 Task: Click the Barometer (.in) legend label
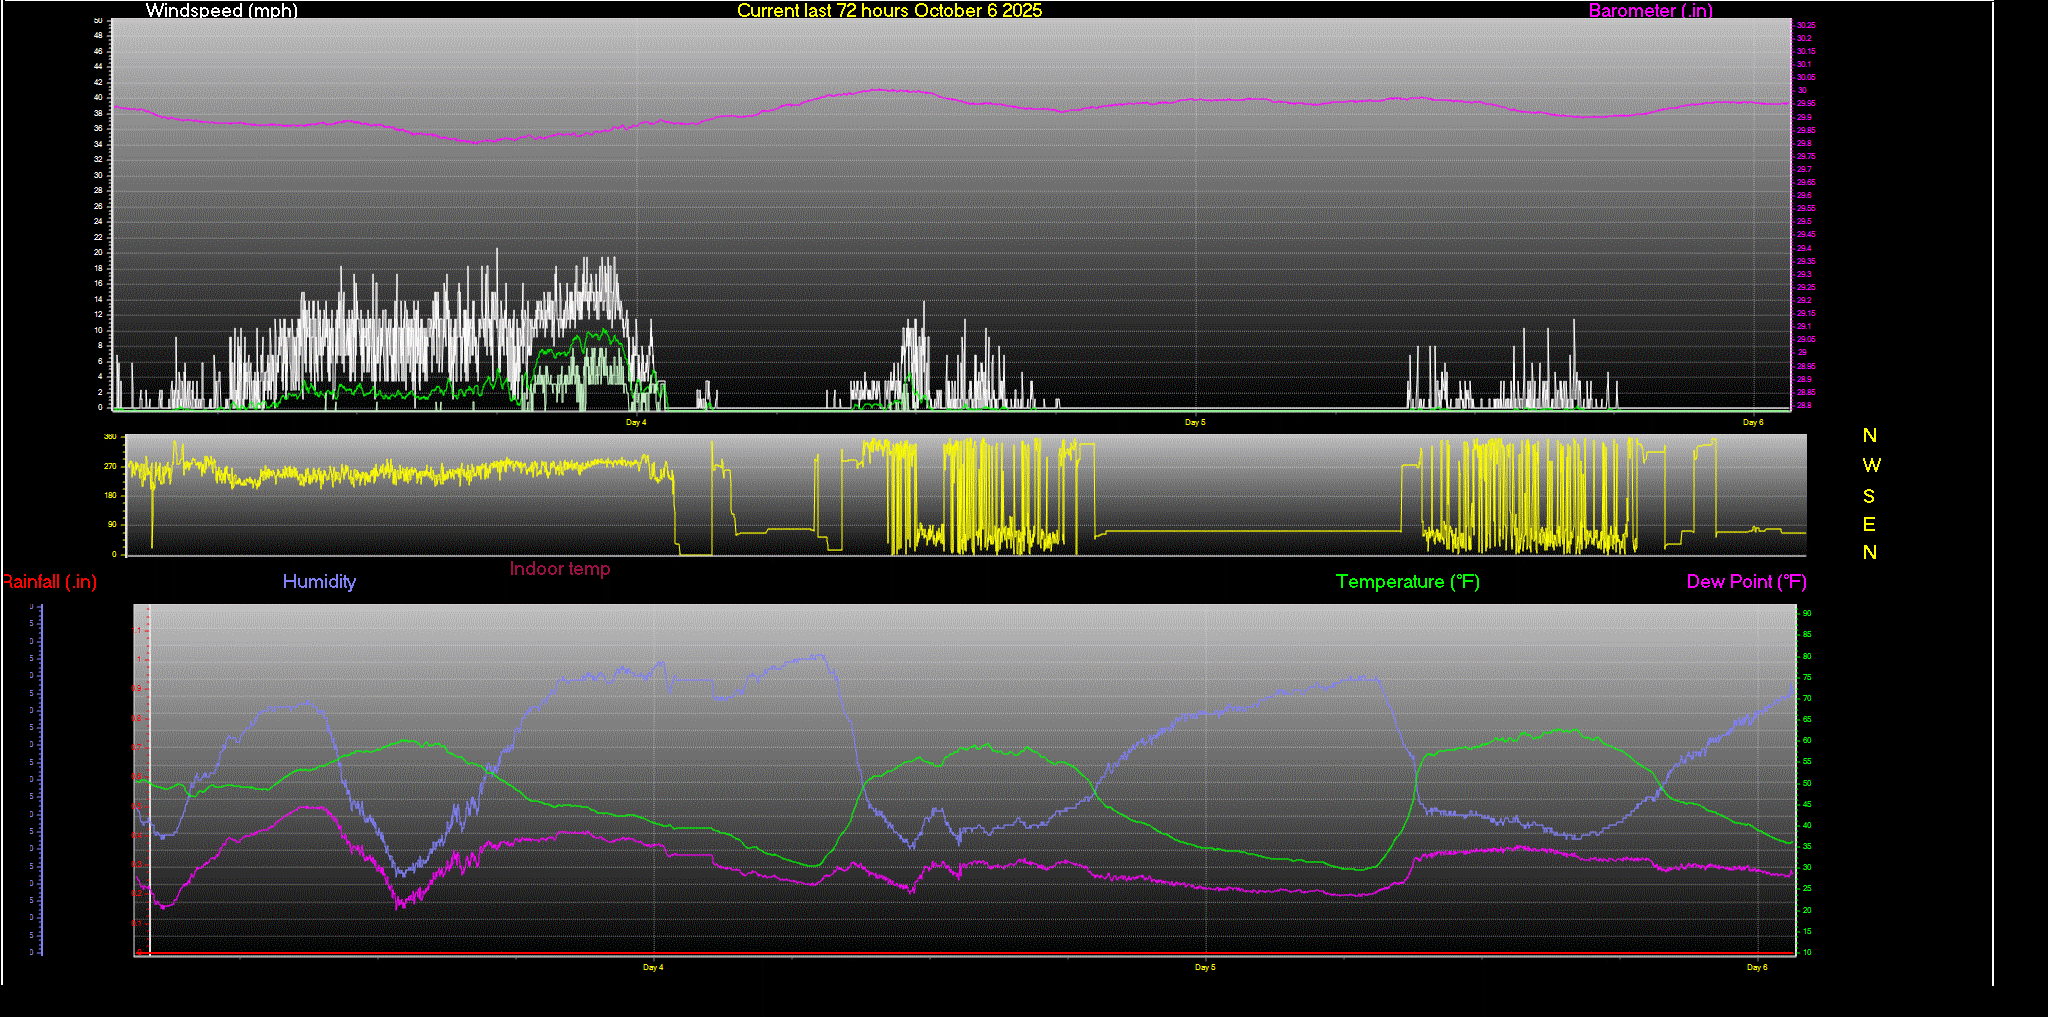point(1650,11)
